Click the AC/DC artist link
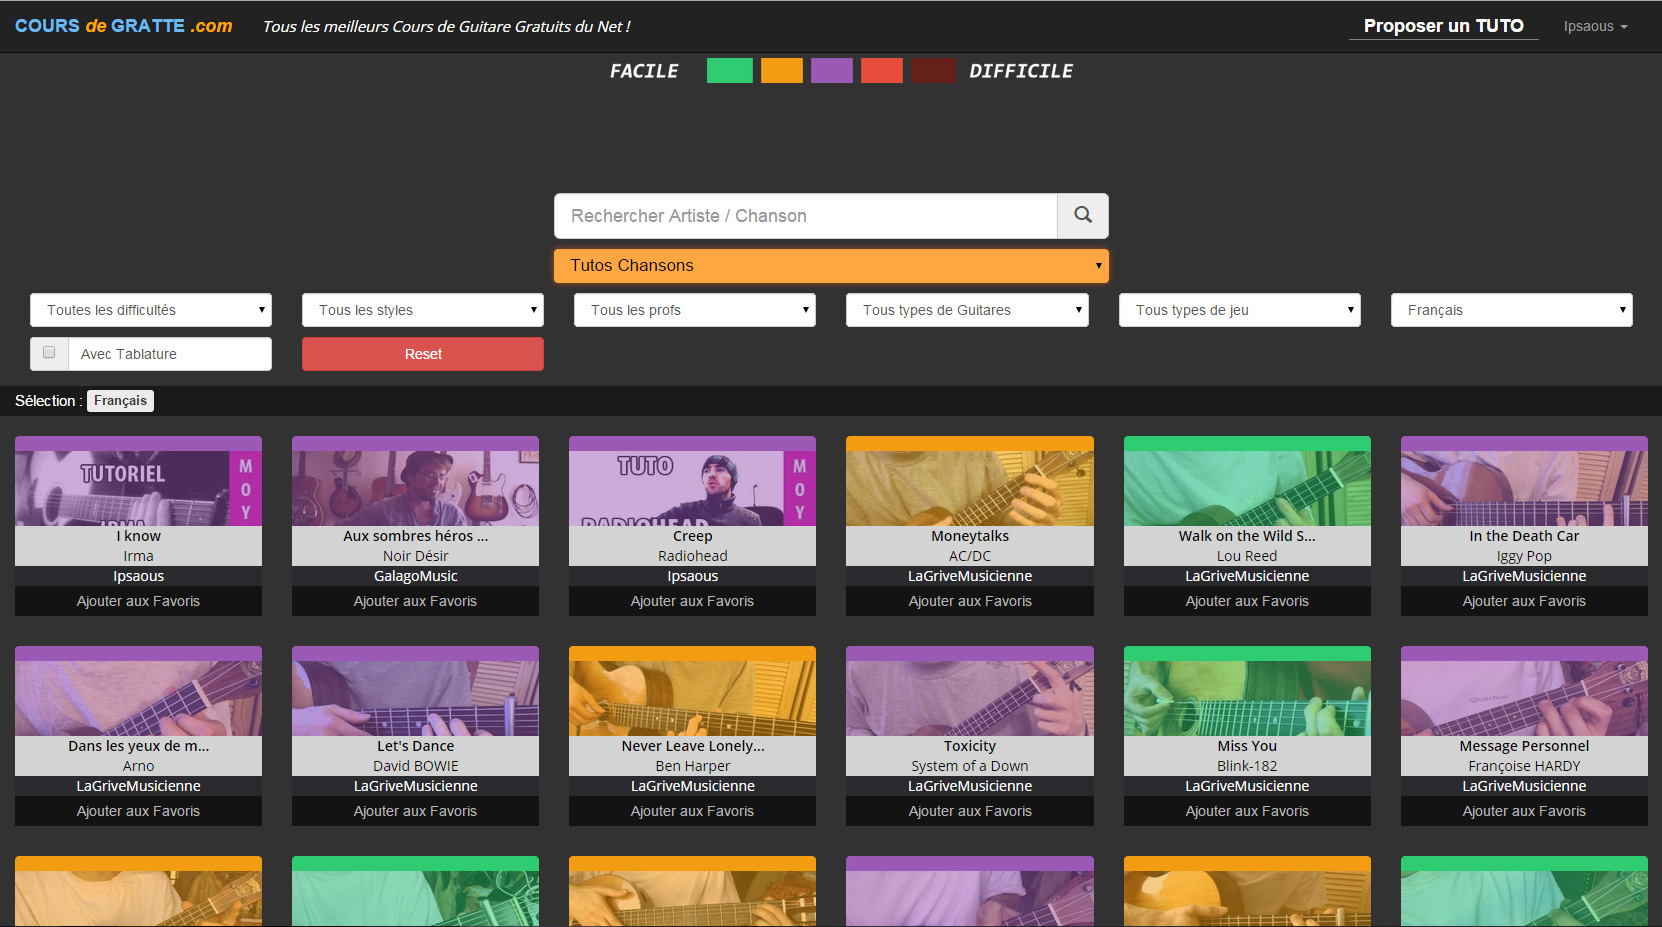This screenshot has height=927, width=1662. 970,556
